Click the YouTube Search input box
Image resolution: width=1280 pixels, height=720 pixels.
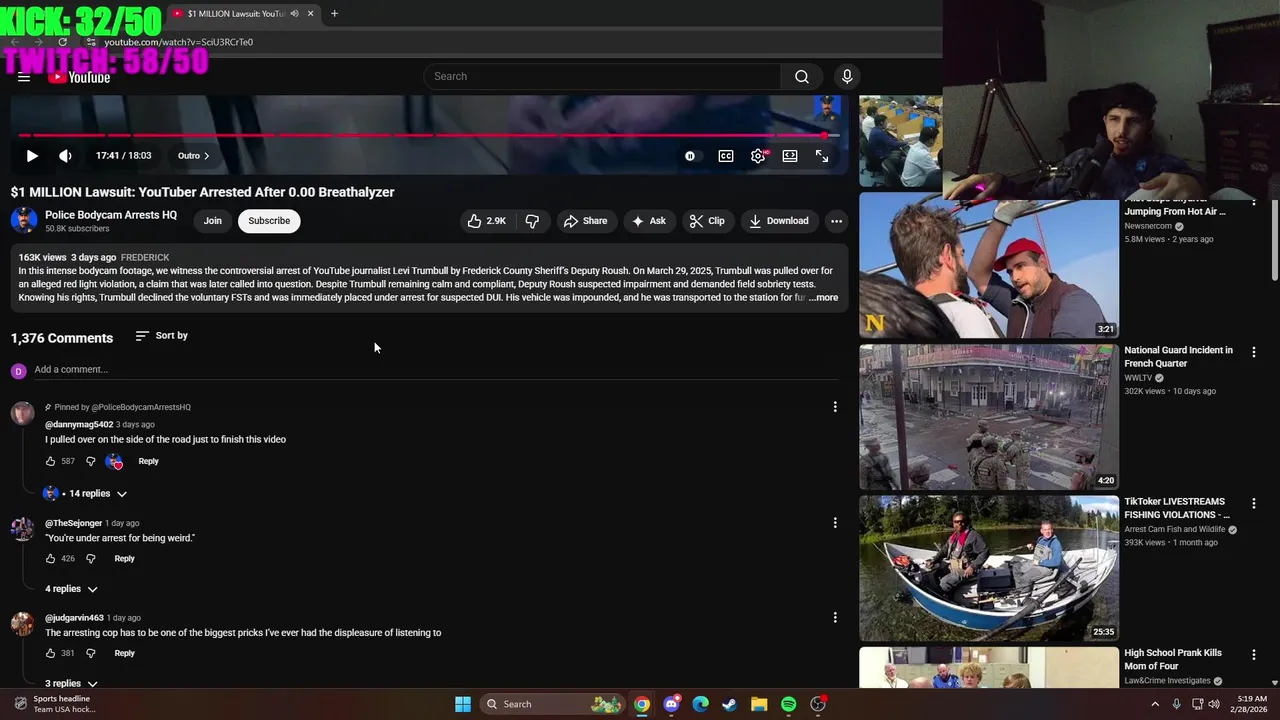point(602,77)
